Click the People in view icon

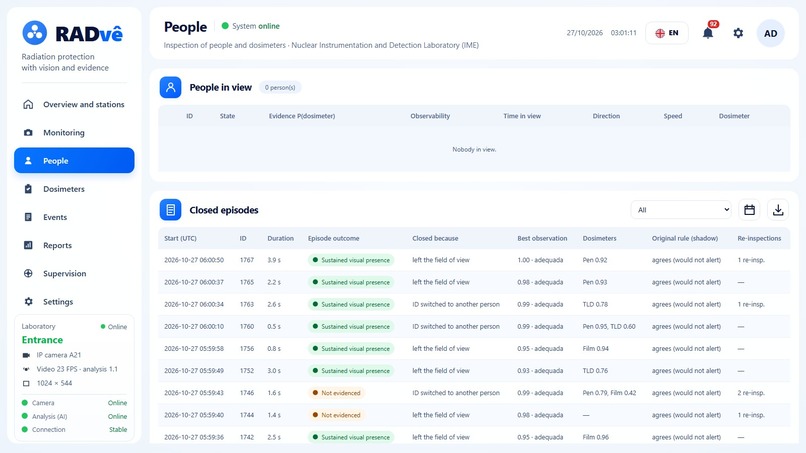click(170, 87)
